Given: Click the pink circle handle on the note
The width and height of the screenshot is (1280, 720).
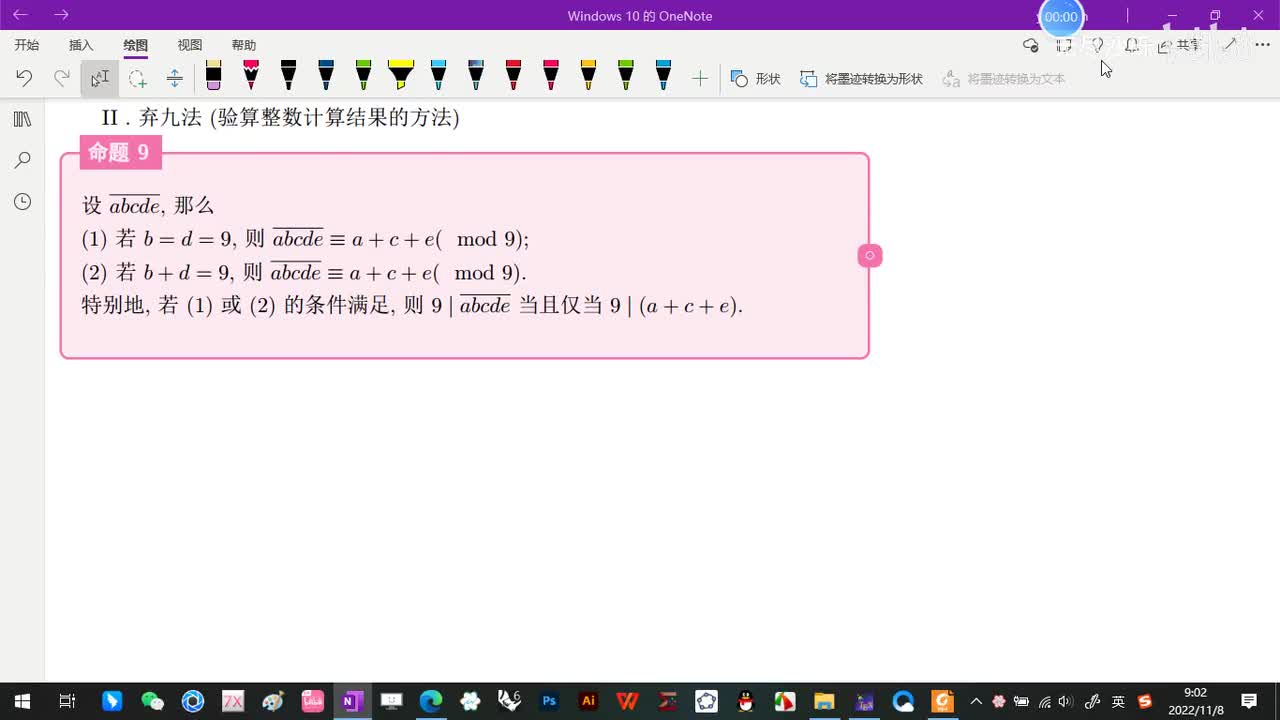Looking at the screenshot, I should pyautogui.click(x=869, y=256).
